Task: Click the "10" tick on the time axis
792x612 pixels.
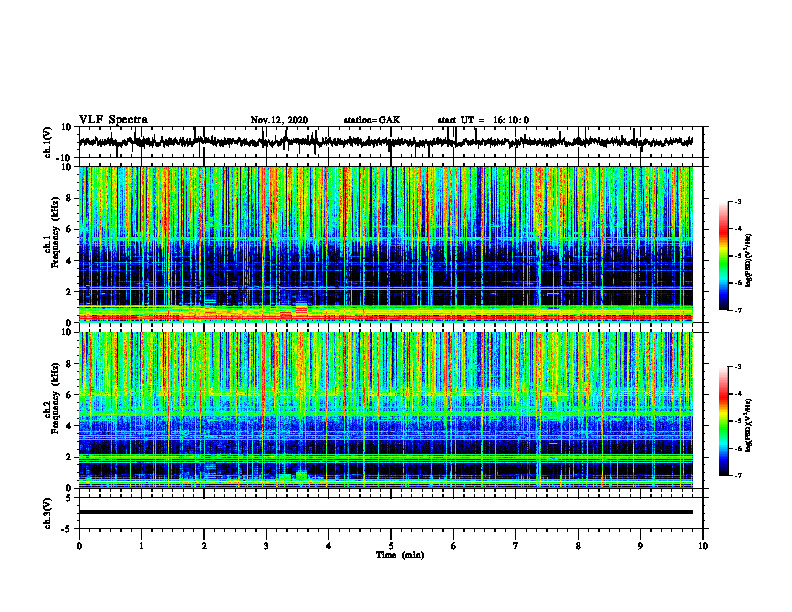Action: pyautogui.click(x=703, y=546)
